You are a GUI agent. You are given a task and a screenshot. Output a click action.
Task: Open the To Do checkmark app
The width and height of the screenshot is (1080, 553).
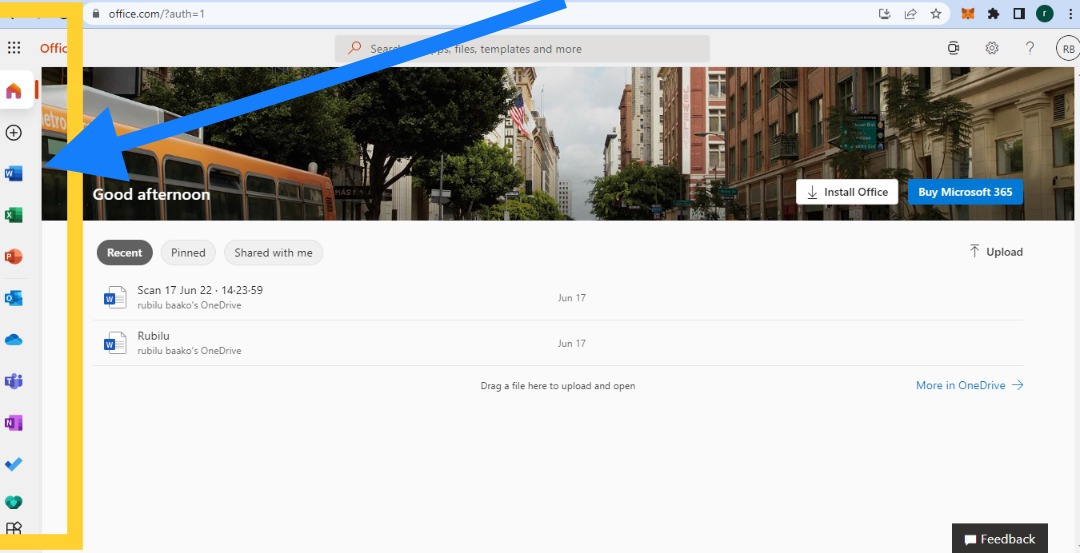click(14, 465)
